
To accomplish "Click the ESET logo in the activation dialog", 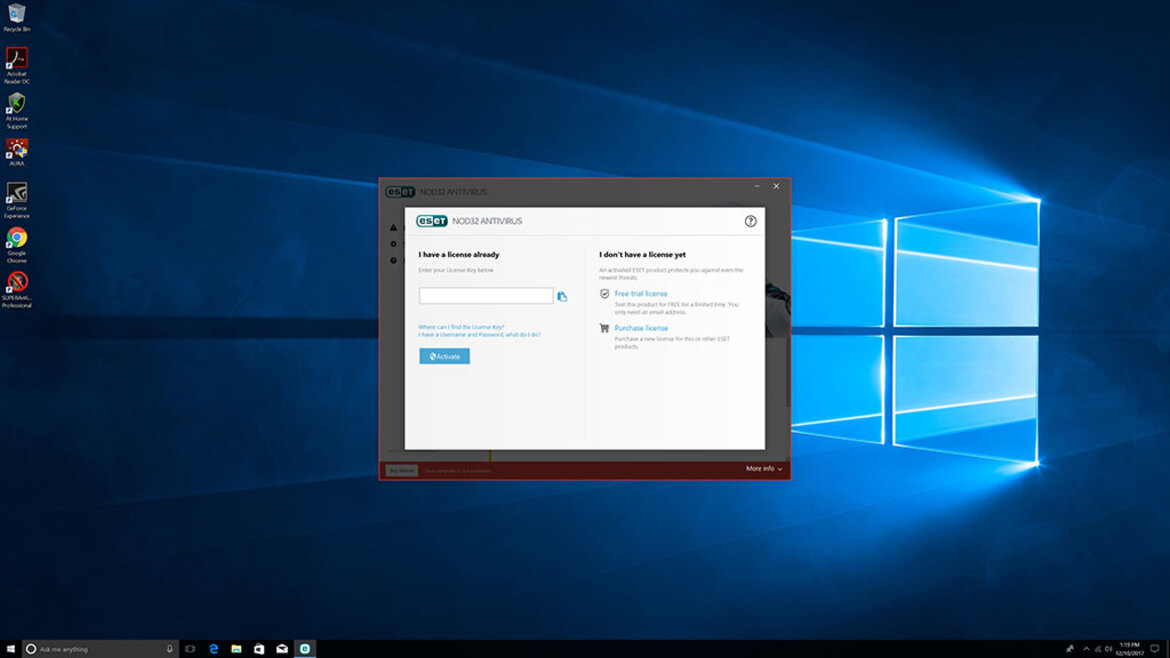I will coord(431,221).
